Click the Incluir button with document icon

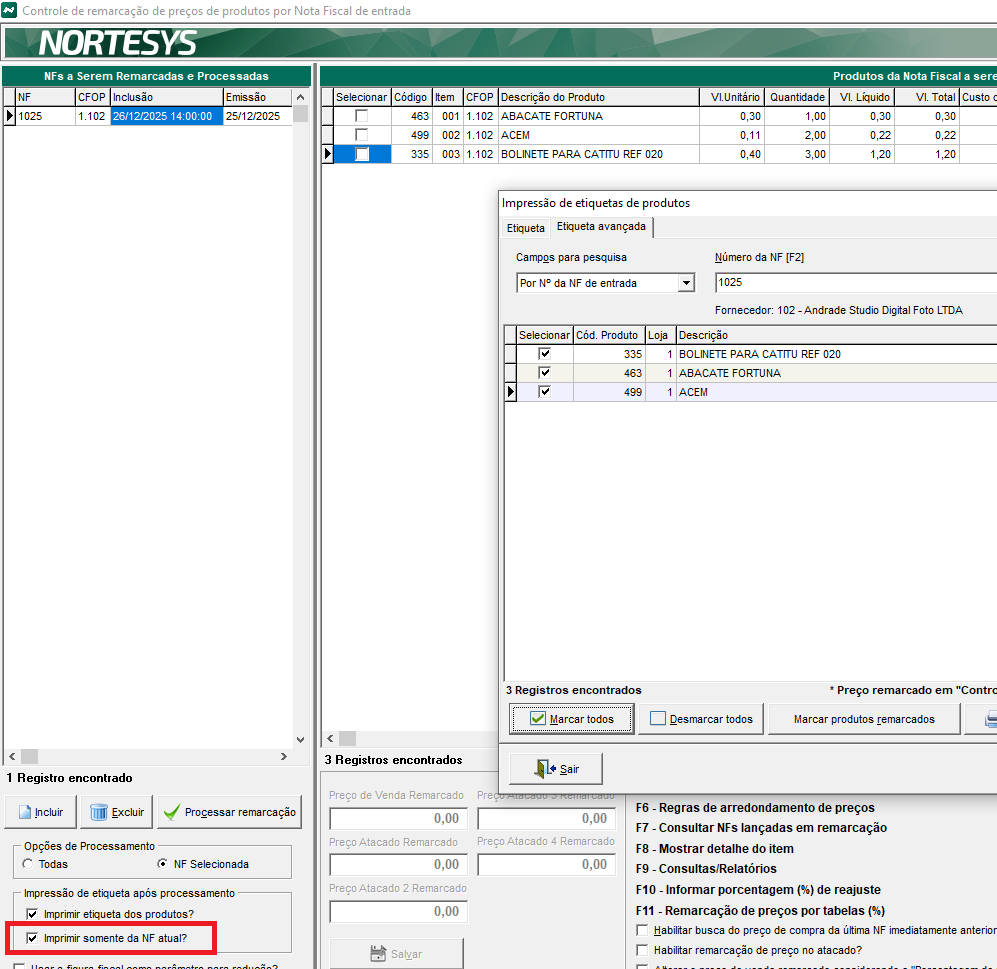[x=40, y=812]
